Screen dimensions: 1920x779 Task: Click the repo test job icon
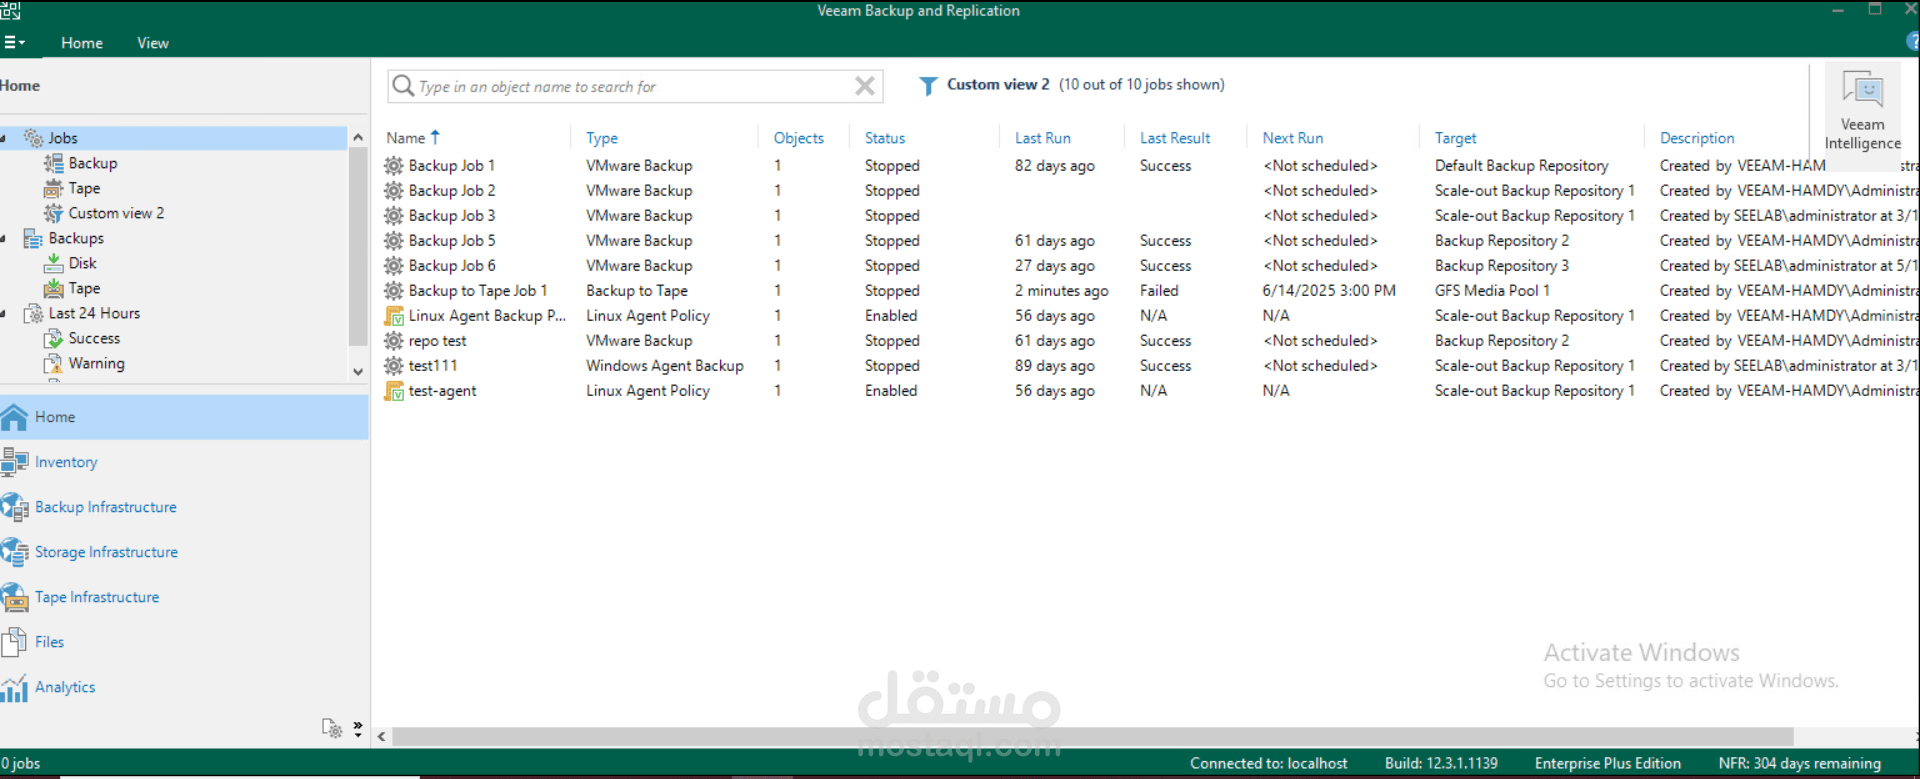click(394, 341)
